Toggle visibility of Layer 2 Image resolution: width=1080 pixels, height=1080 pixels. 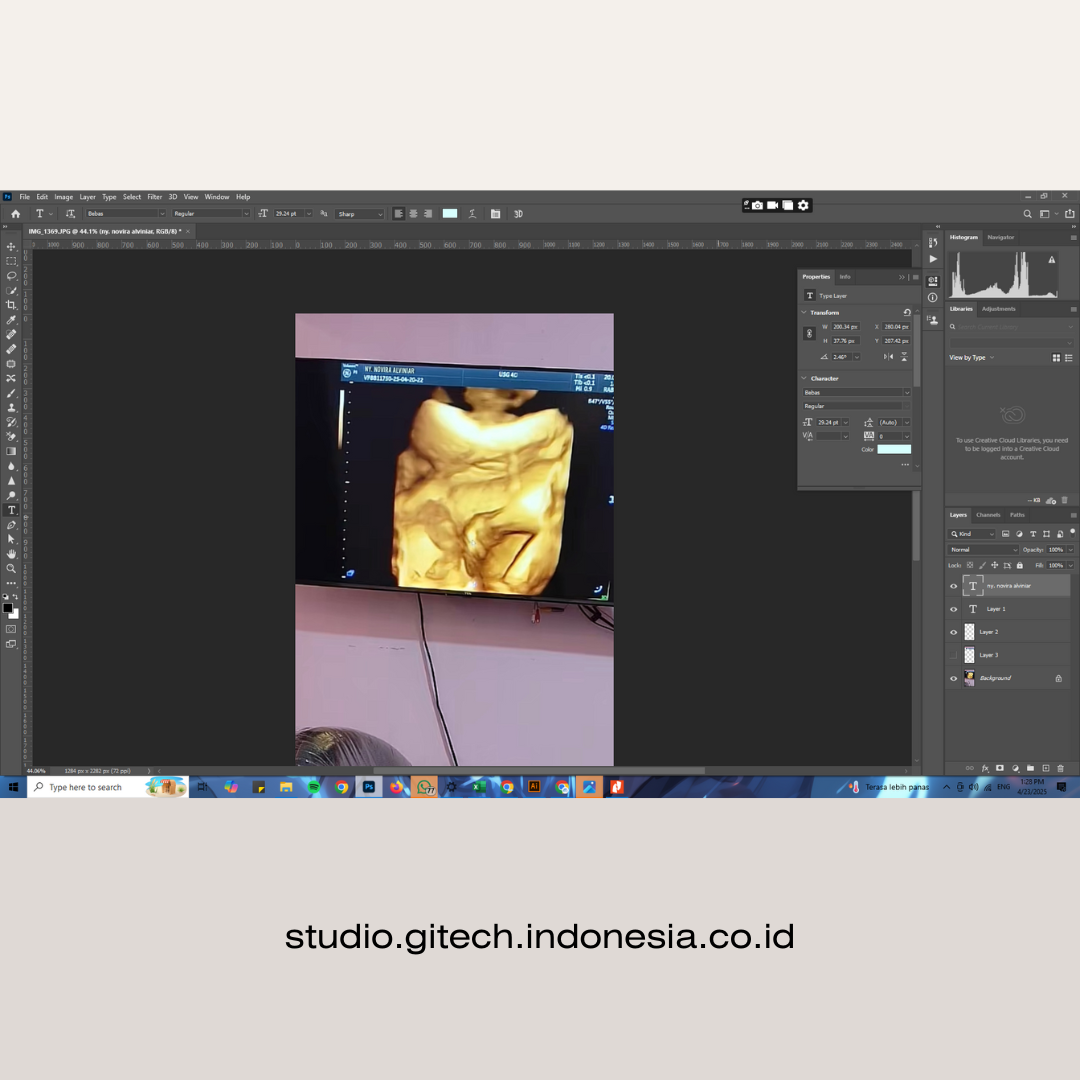[x=953, y=632]
